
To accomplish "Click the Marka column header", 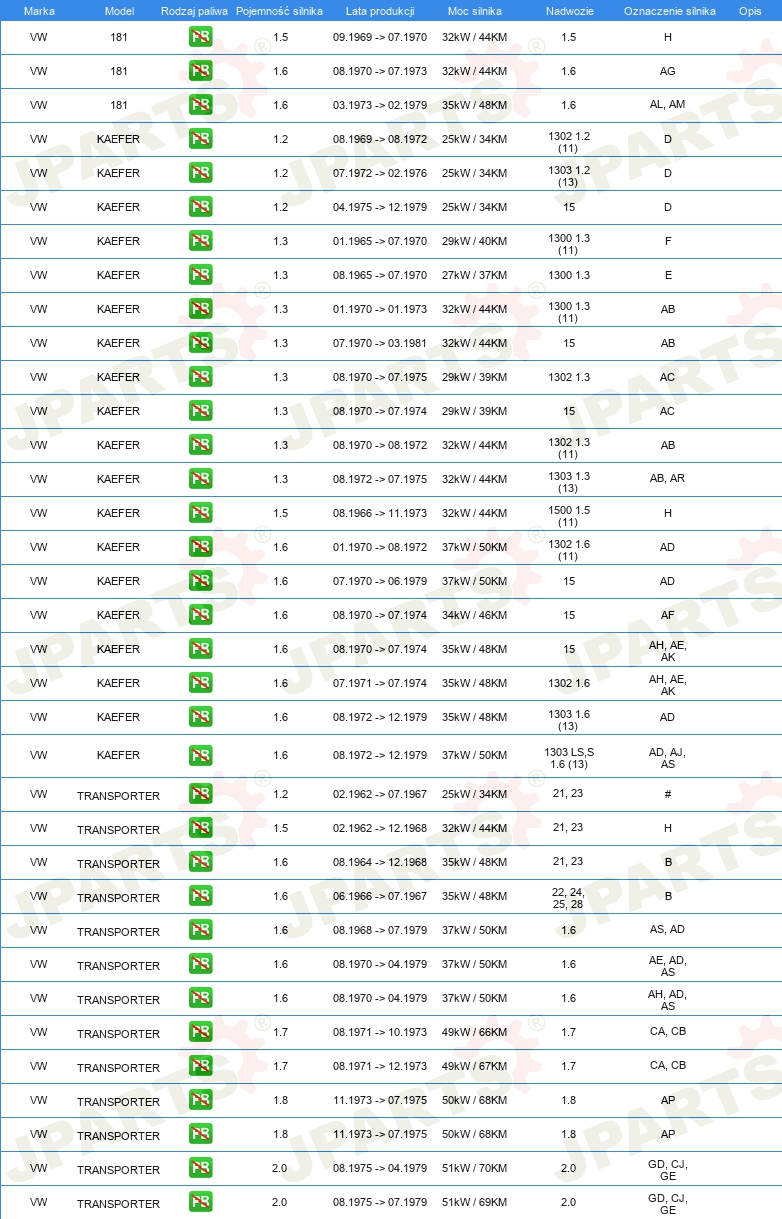I will tap(39, 11).
